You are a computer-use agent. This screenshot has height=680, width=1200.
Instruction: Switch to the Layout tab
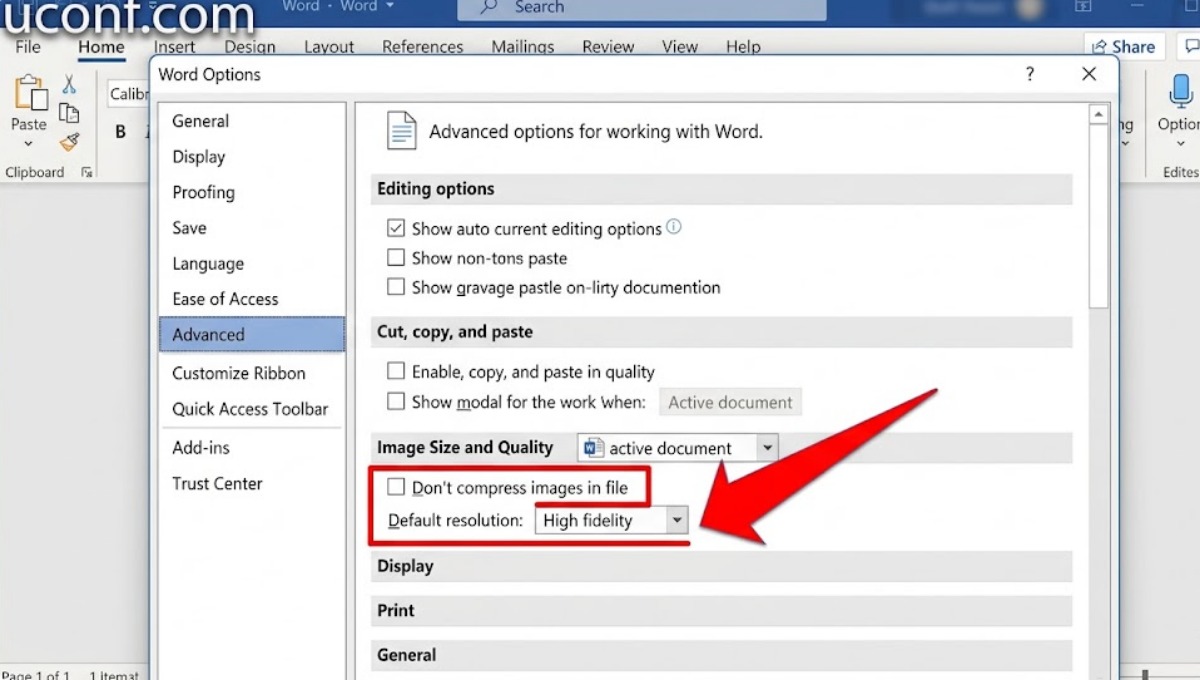coord(329,47)
